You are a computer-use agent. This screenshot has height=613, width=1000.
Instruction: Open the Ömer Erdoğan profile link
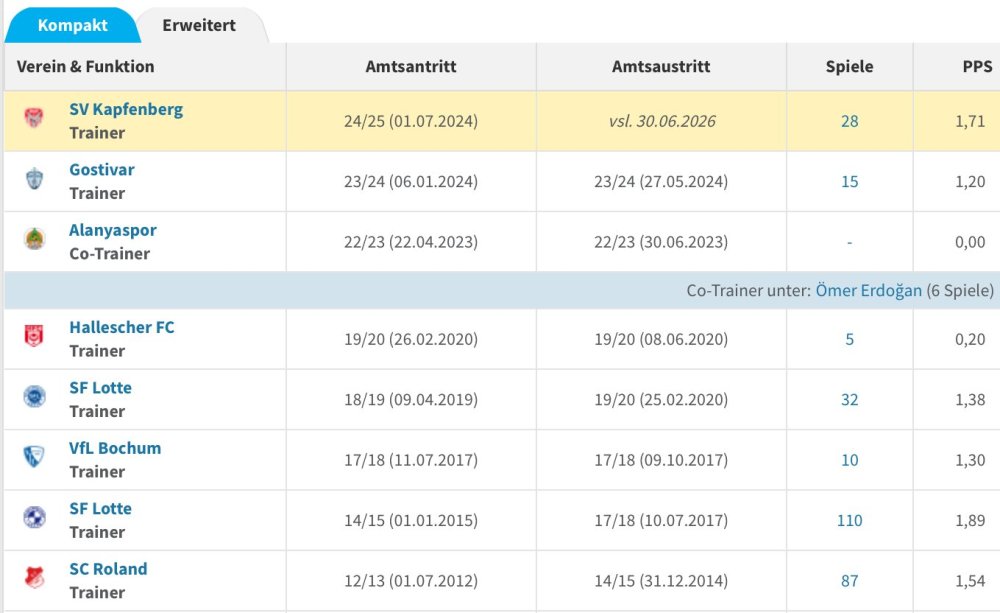pos(868,291)
